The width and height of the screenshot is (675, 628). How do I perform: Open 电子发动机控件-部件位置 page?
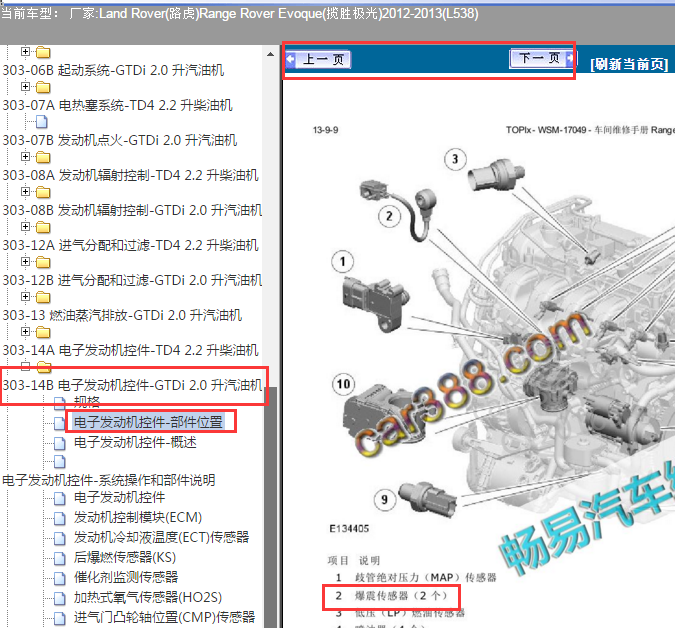pos(149,422)
